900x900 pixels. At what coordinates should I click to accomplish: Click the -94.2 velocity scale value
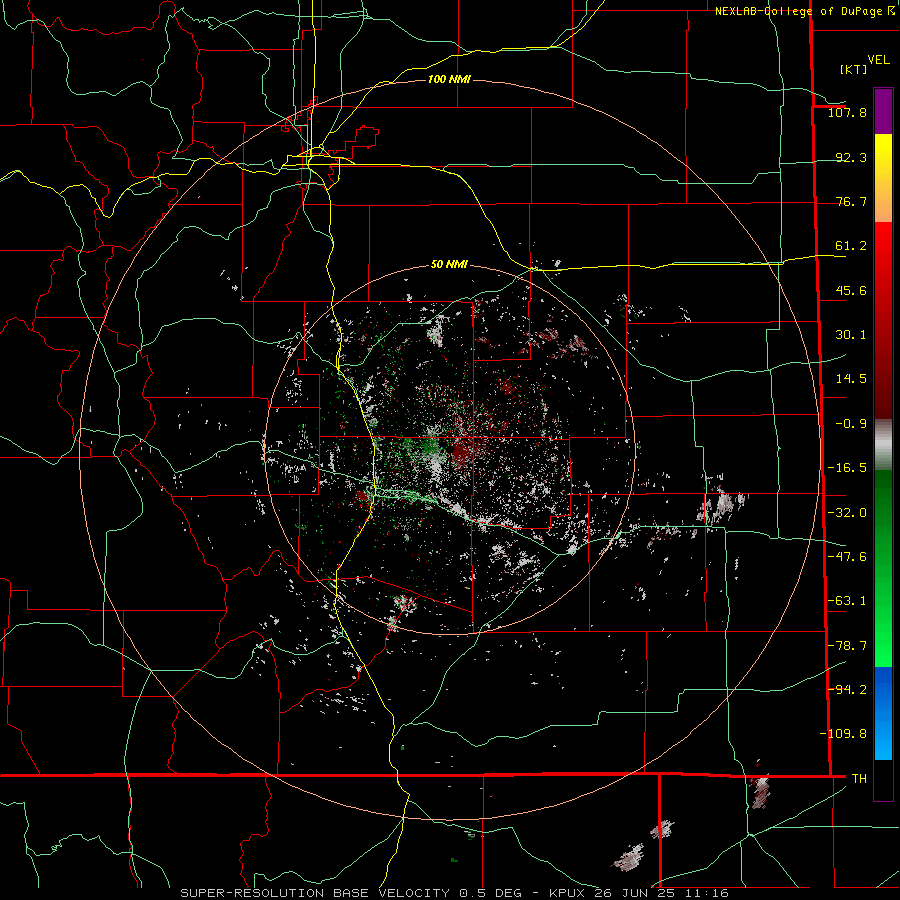click(x=847, y=689)
